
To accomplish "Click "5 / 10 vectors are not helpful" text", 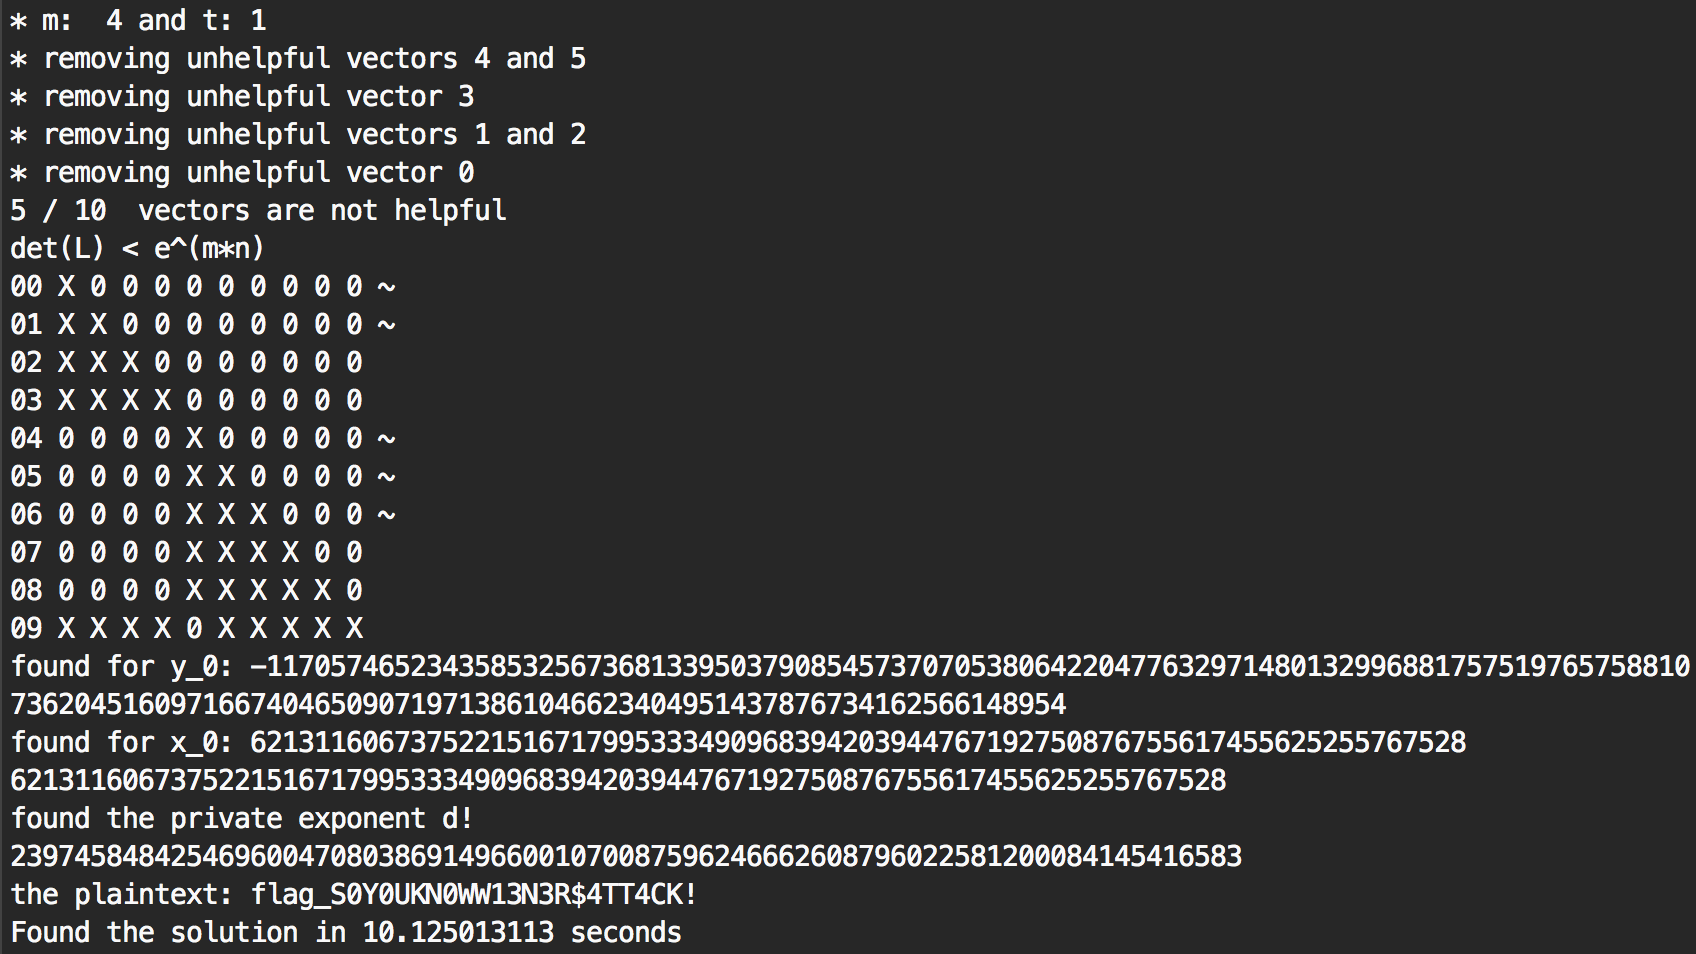I will (x=258, y=210).
